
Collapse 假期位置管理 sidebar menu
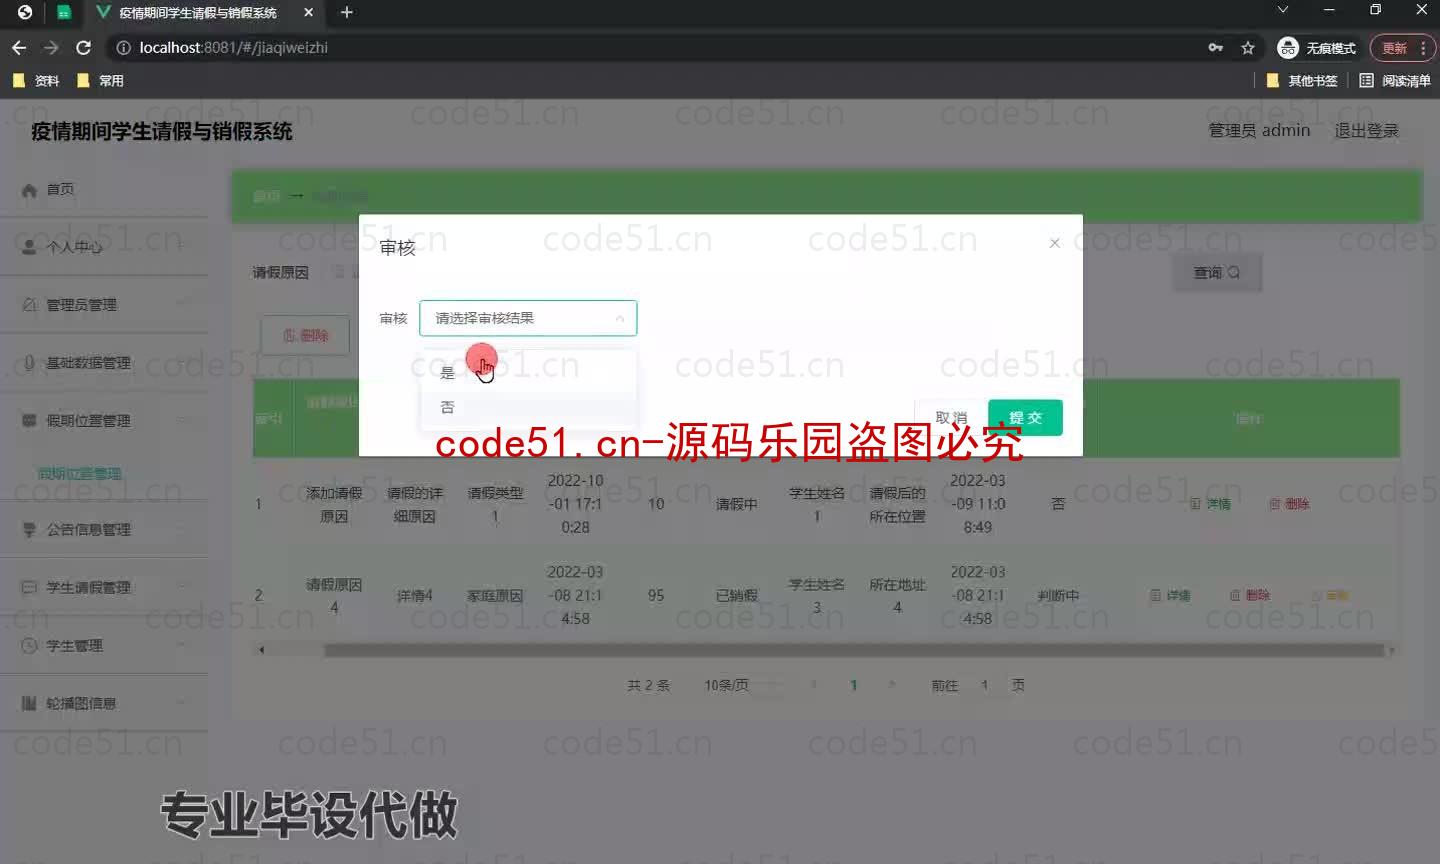pyautogui.click(x=104, y=421)
